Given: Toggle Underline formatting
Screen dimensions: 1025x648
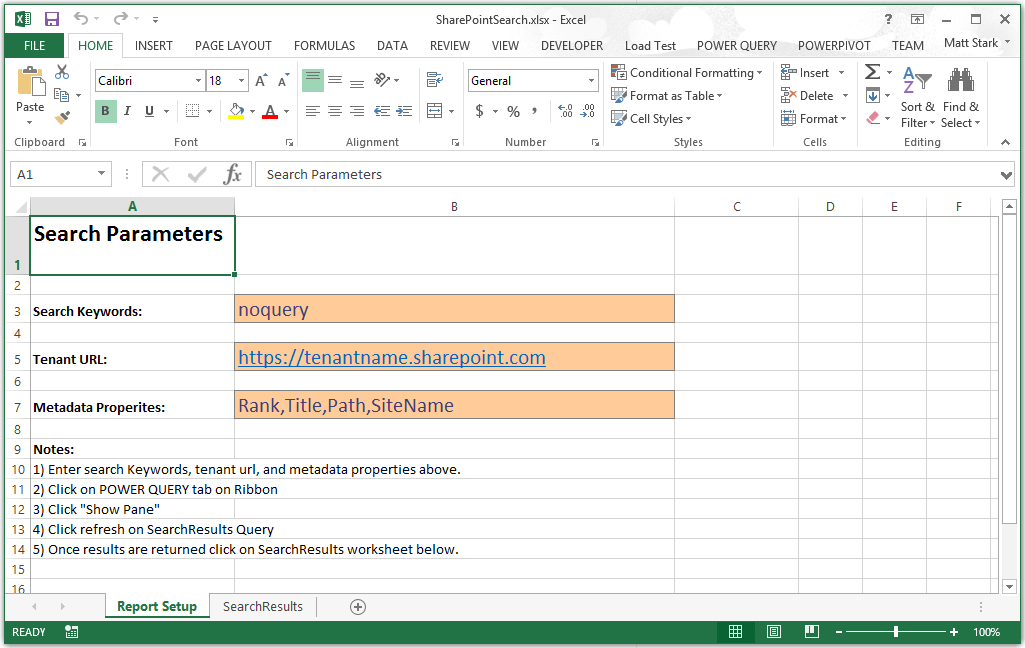Looking at the screenshot, I should pyautogui.click(x=149, y=111).
